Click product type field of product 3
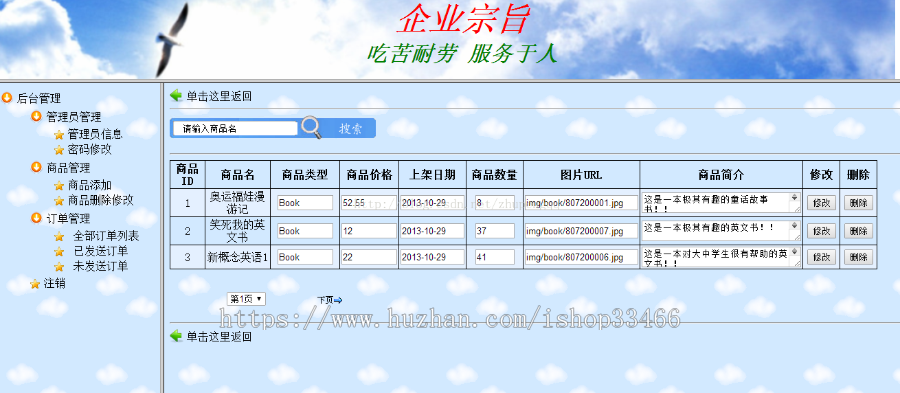 [305, 257]
